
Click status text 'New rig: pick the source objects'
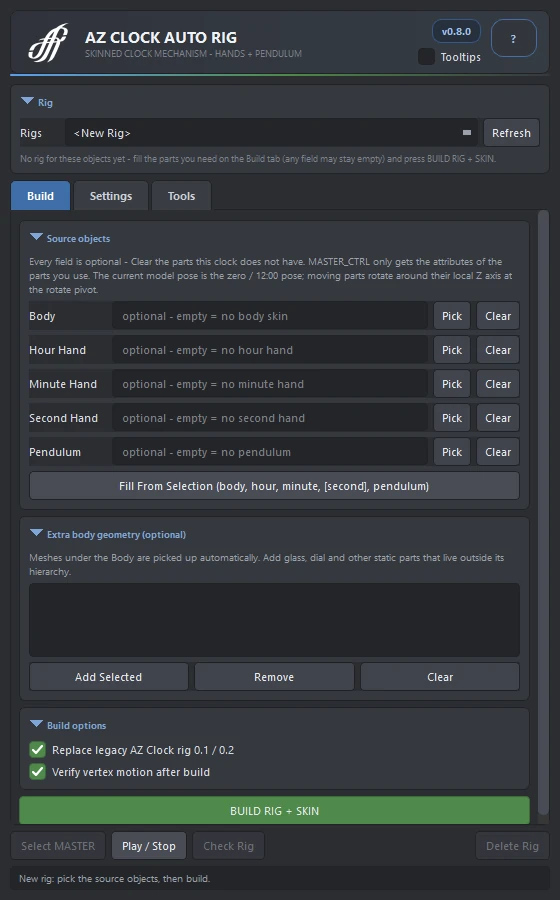[114, 878]
